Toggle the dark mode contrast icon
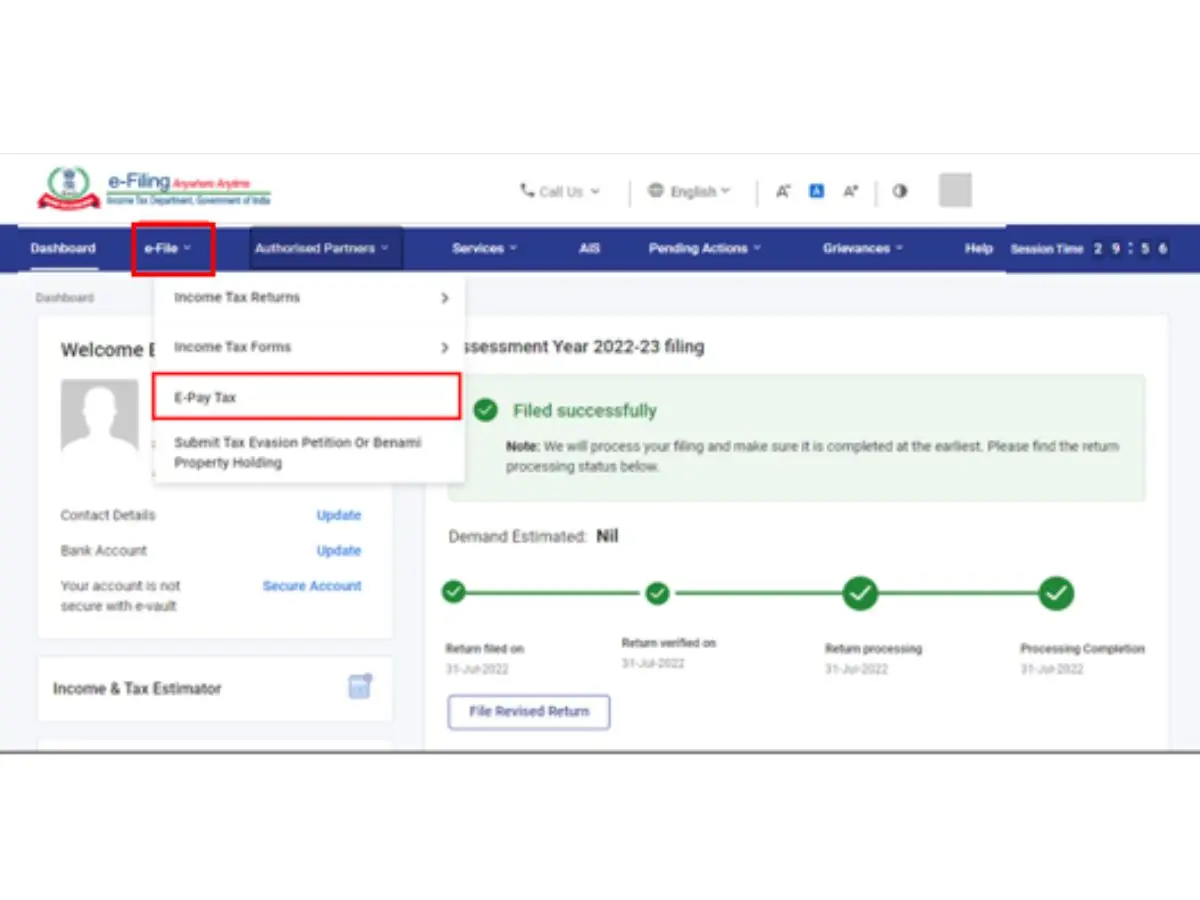 click(899, 191)
